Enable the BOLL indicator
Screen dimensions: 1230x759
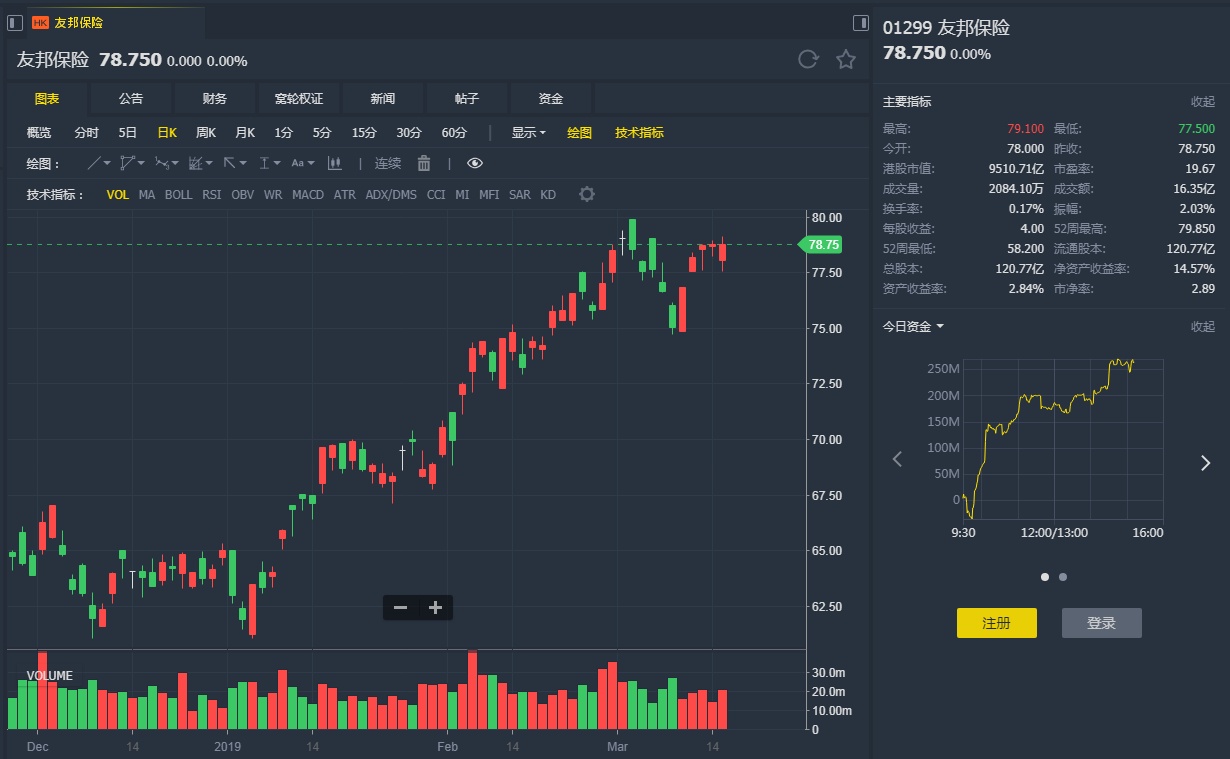click(x=178, y=195)
